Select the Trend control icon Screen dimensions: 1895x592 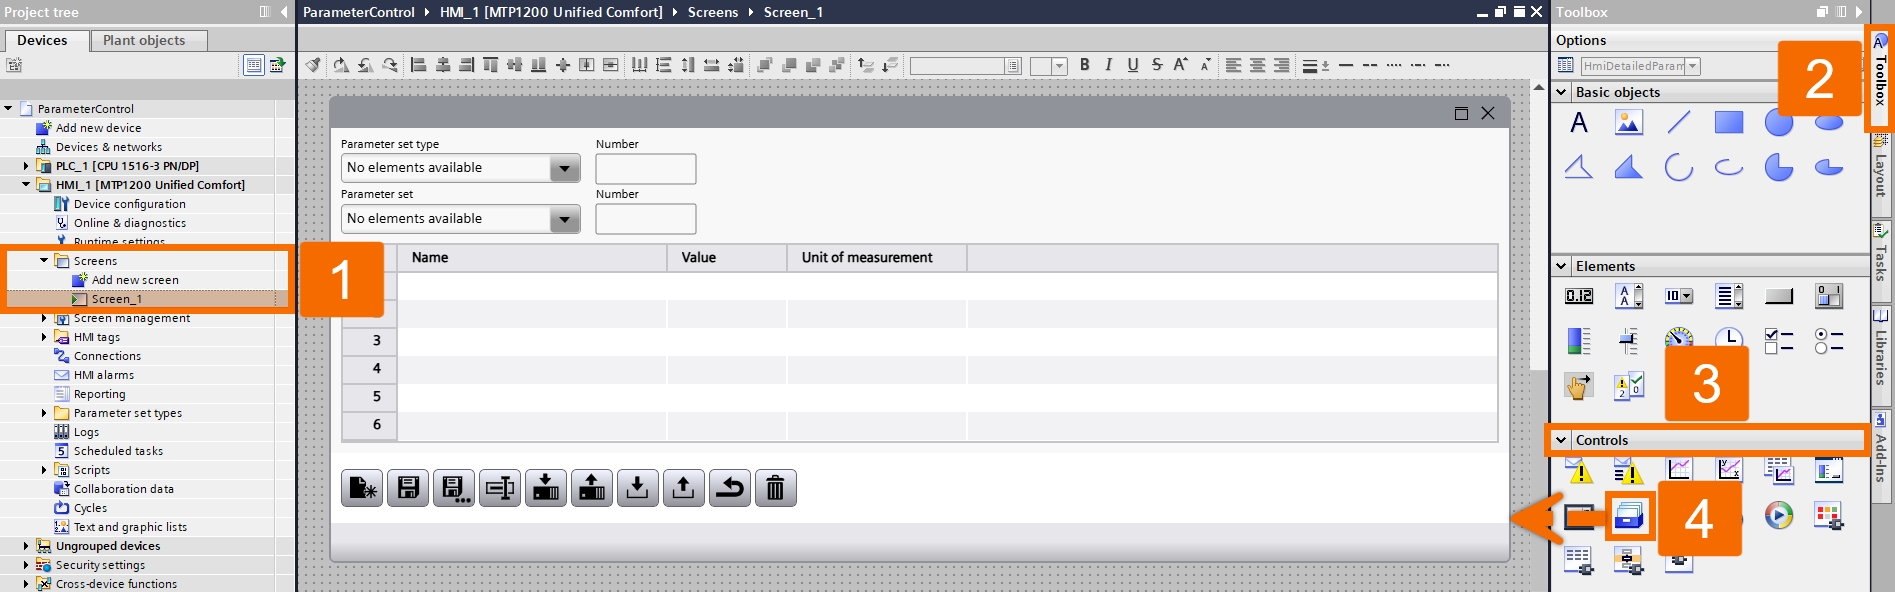(1679, 469)
